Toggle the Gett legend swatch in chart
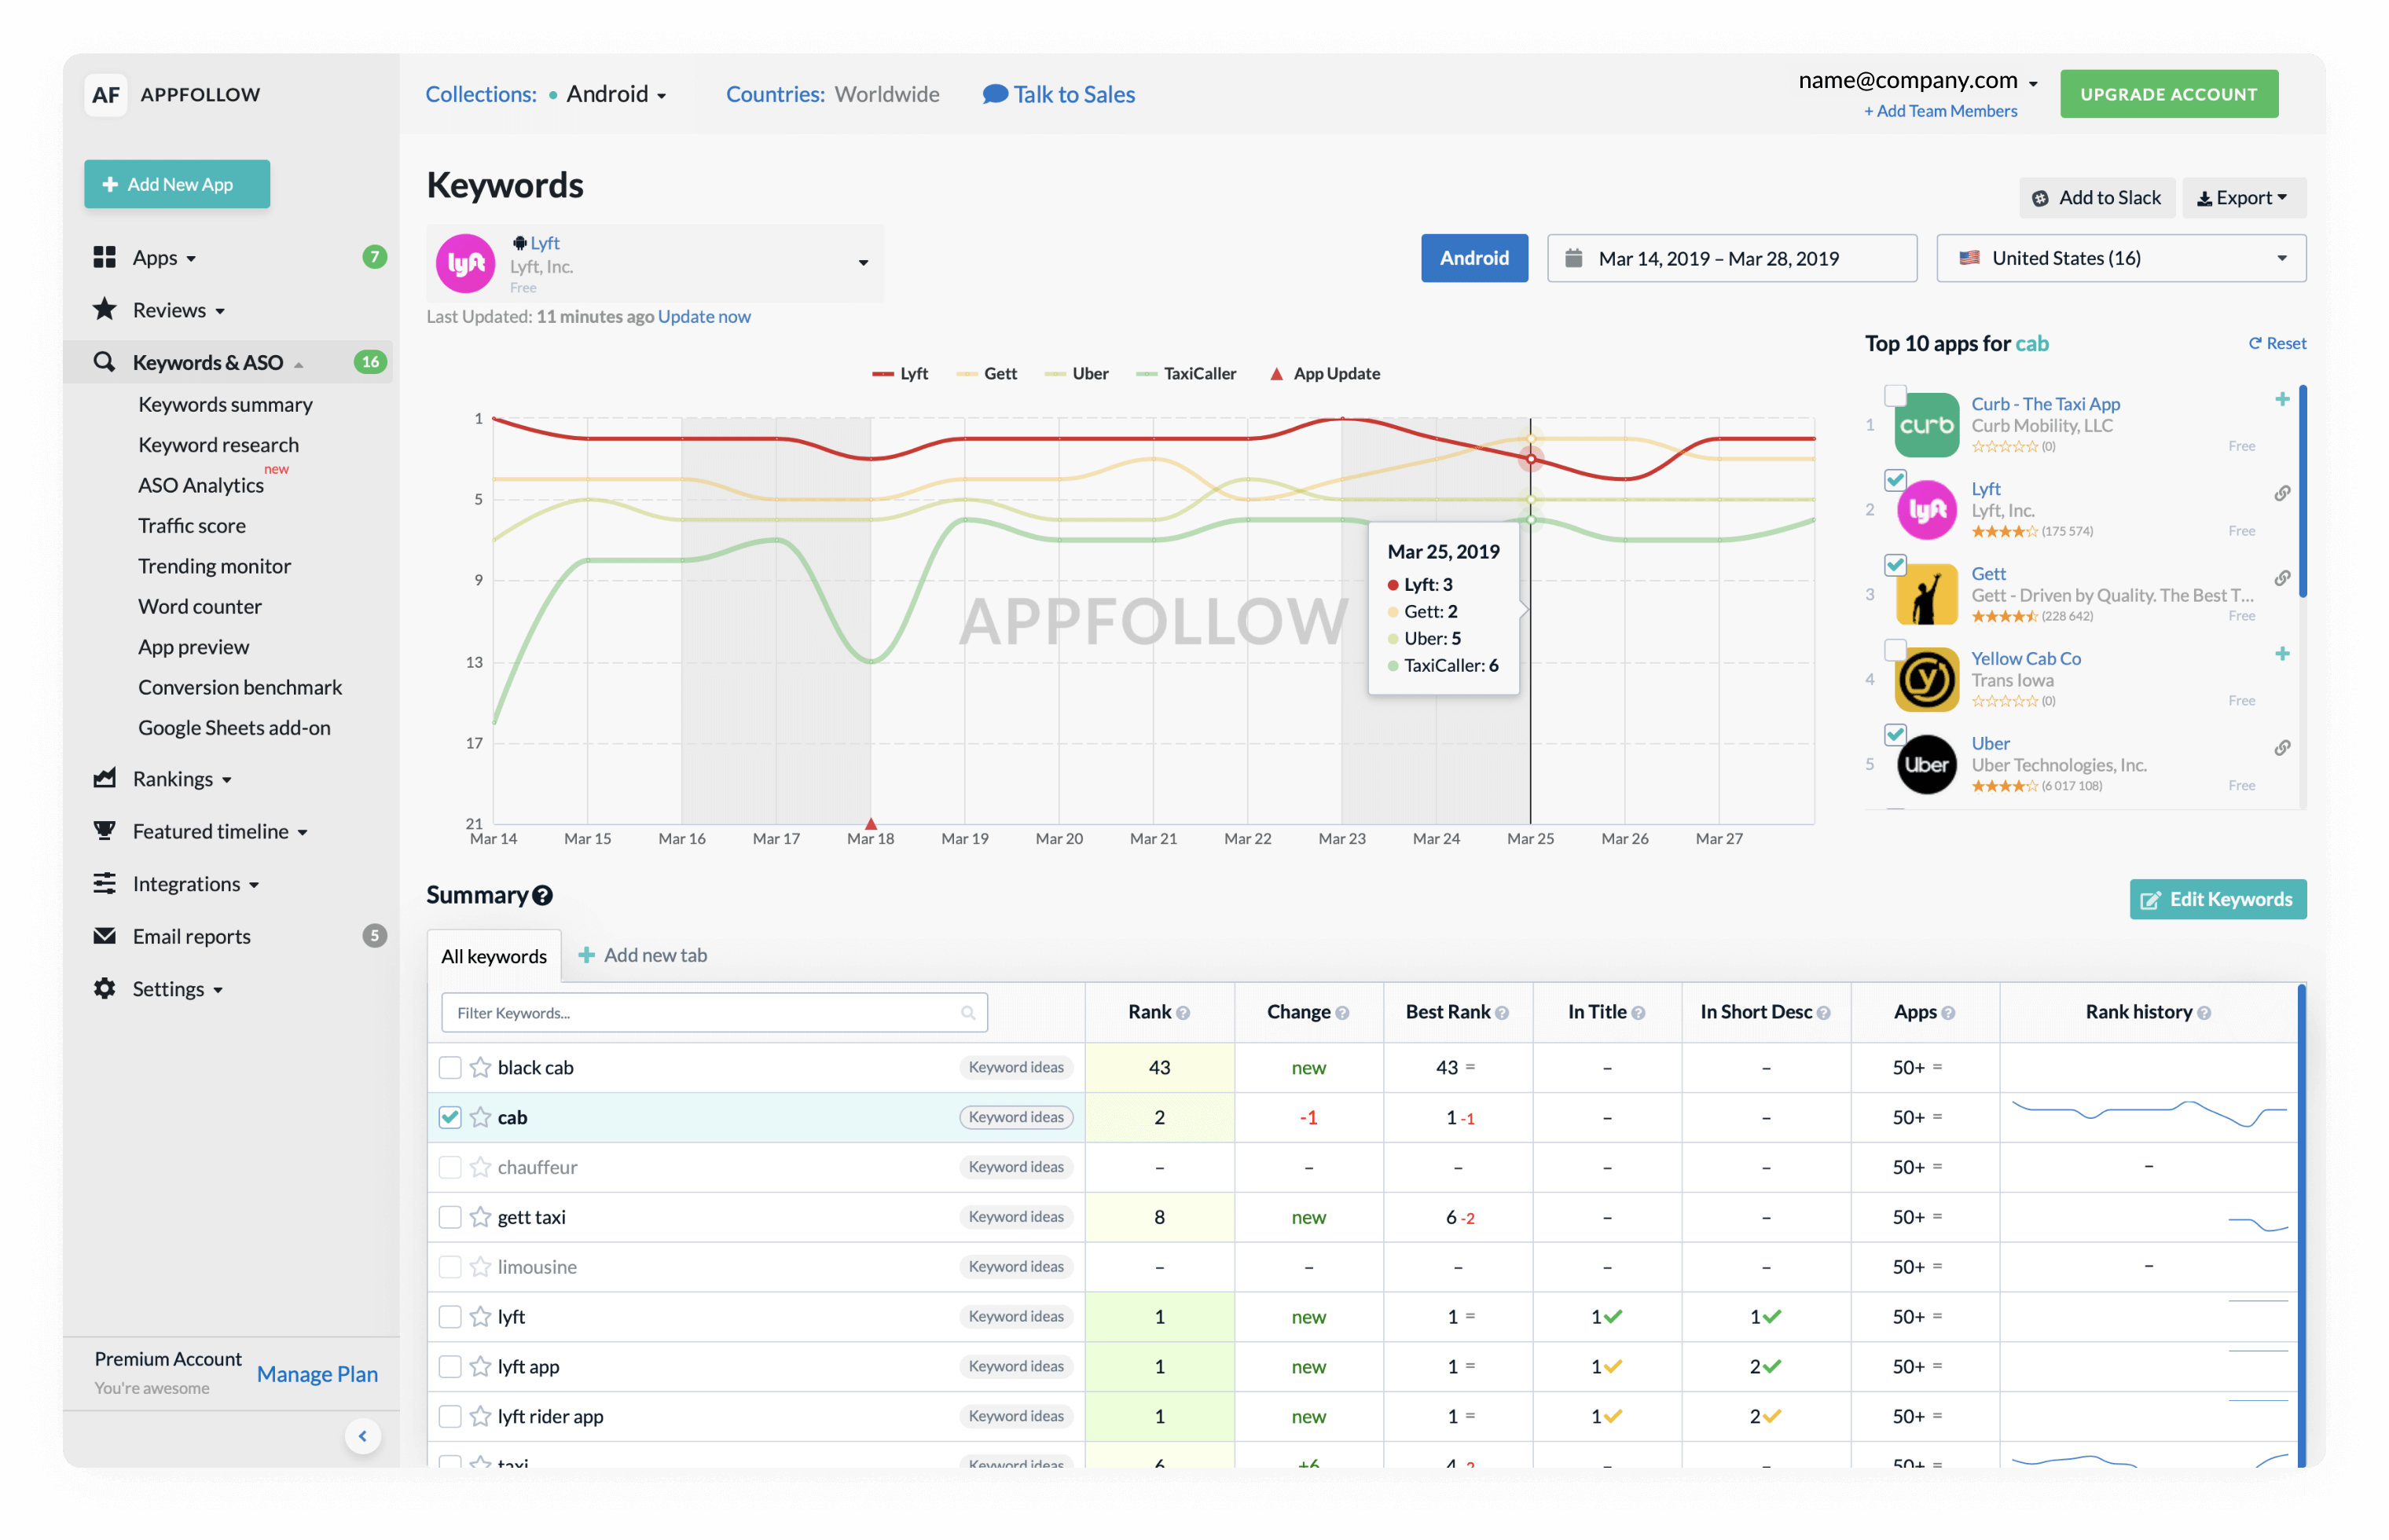 [x=966, y=374]
